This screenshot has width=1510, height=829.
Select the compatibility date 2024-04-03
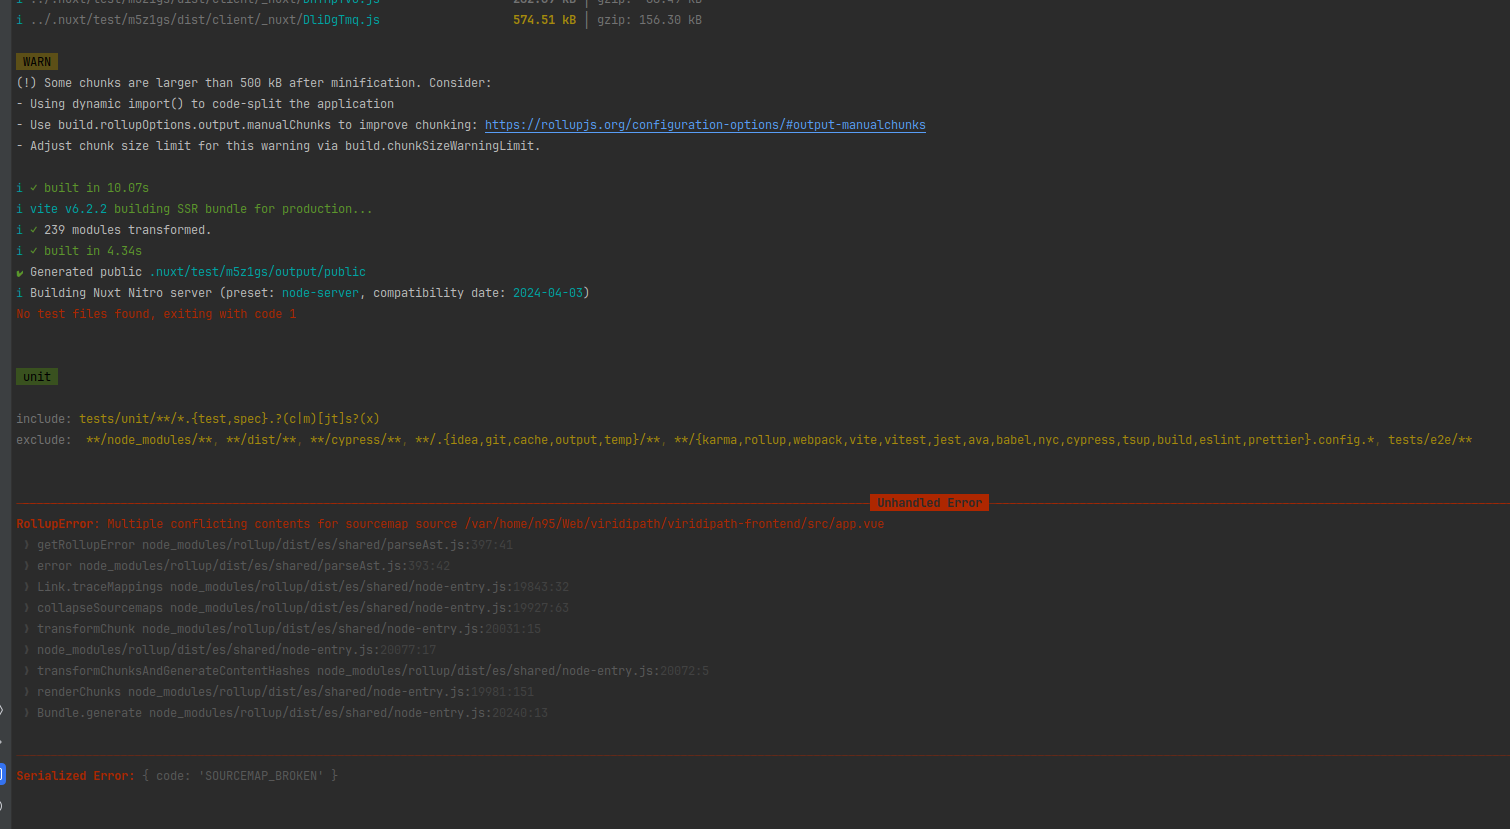coord(548,293)
